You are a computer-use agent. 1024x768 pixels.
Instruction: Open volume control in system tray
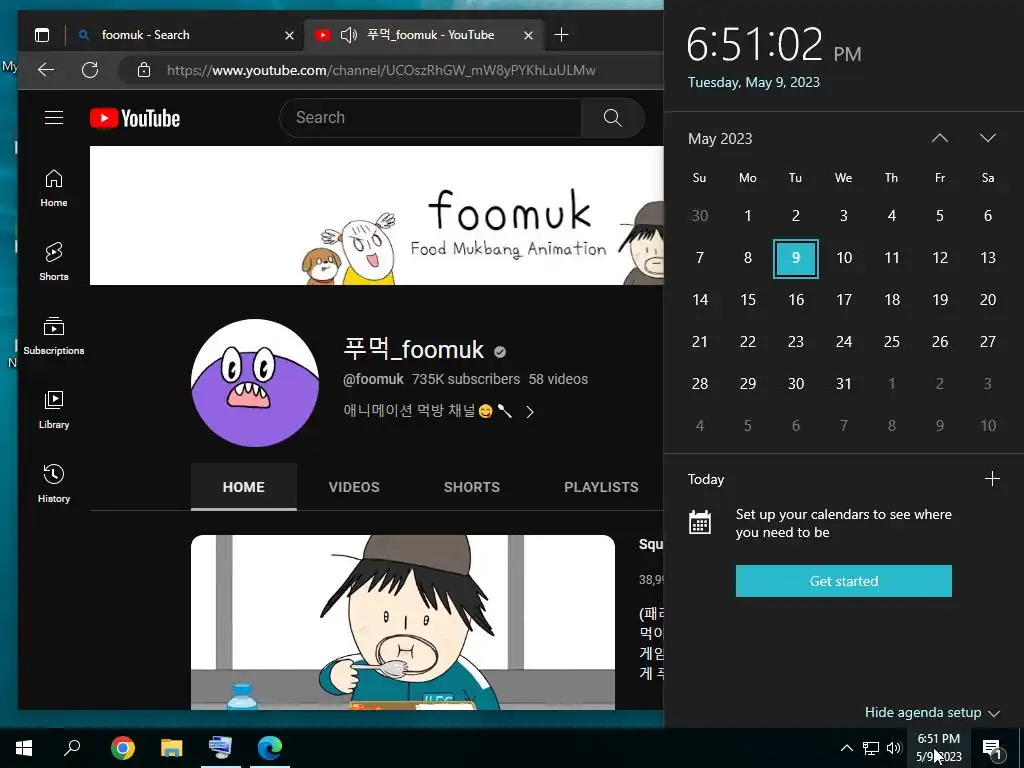894,748
